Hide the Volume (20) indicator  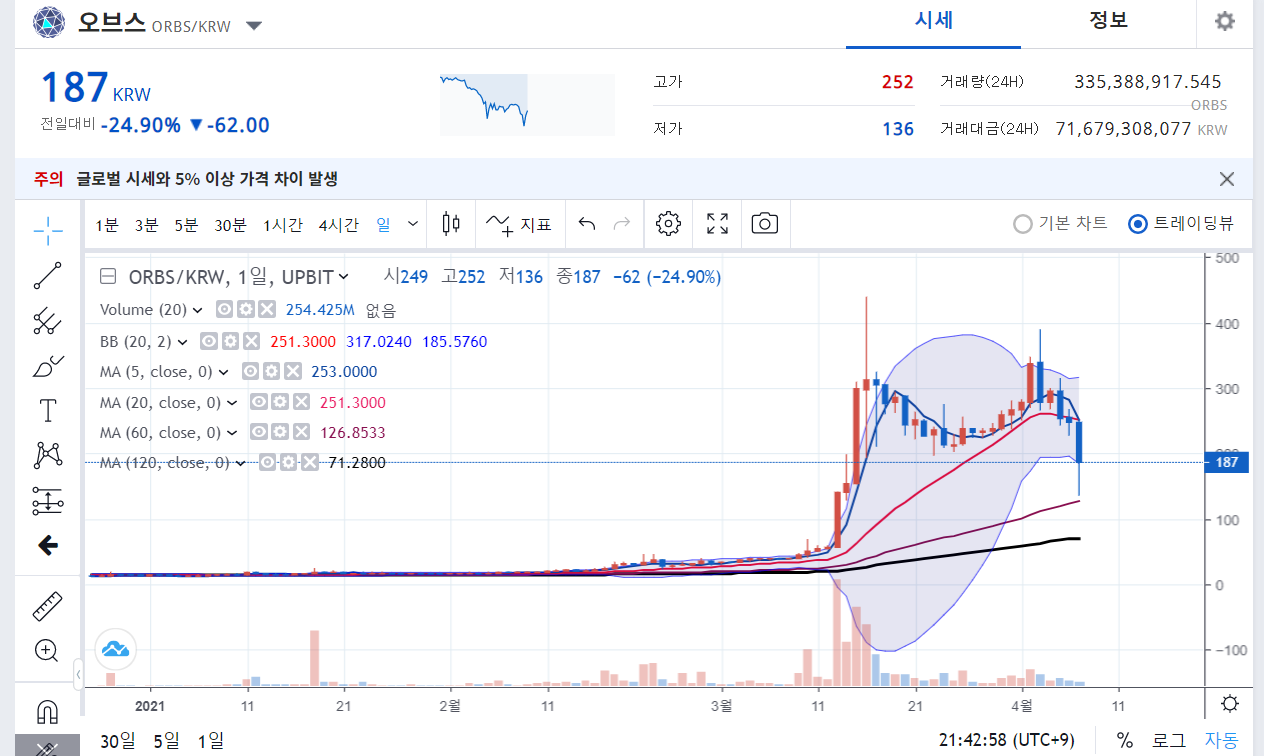click(x=224, y=310)
